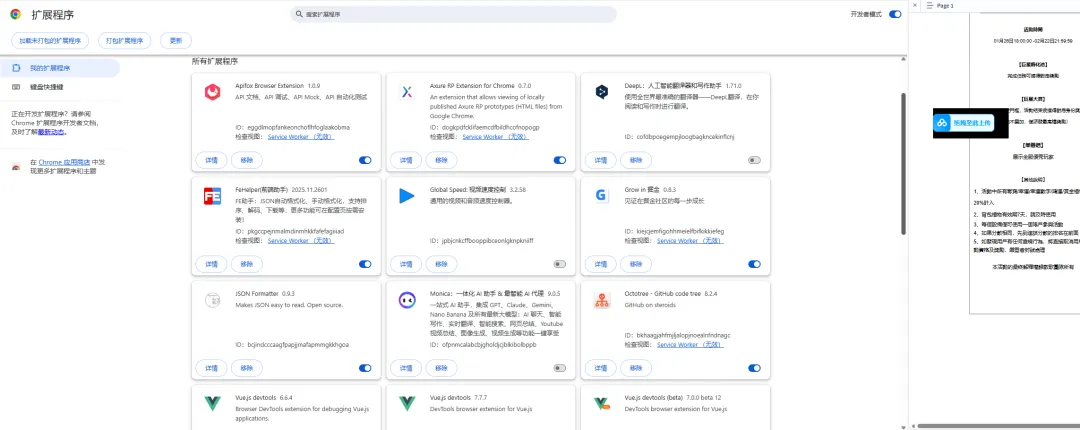This screenshot has width=1080, height=430.
Task: Click the menu icon beside Page 1
Action: (x=929, y=6)
